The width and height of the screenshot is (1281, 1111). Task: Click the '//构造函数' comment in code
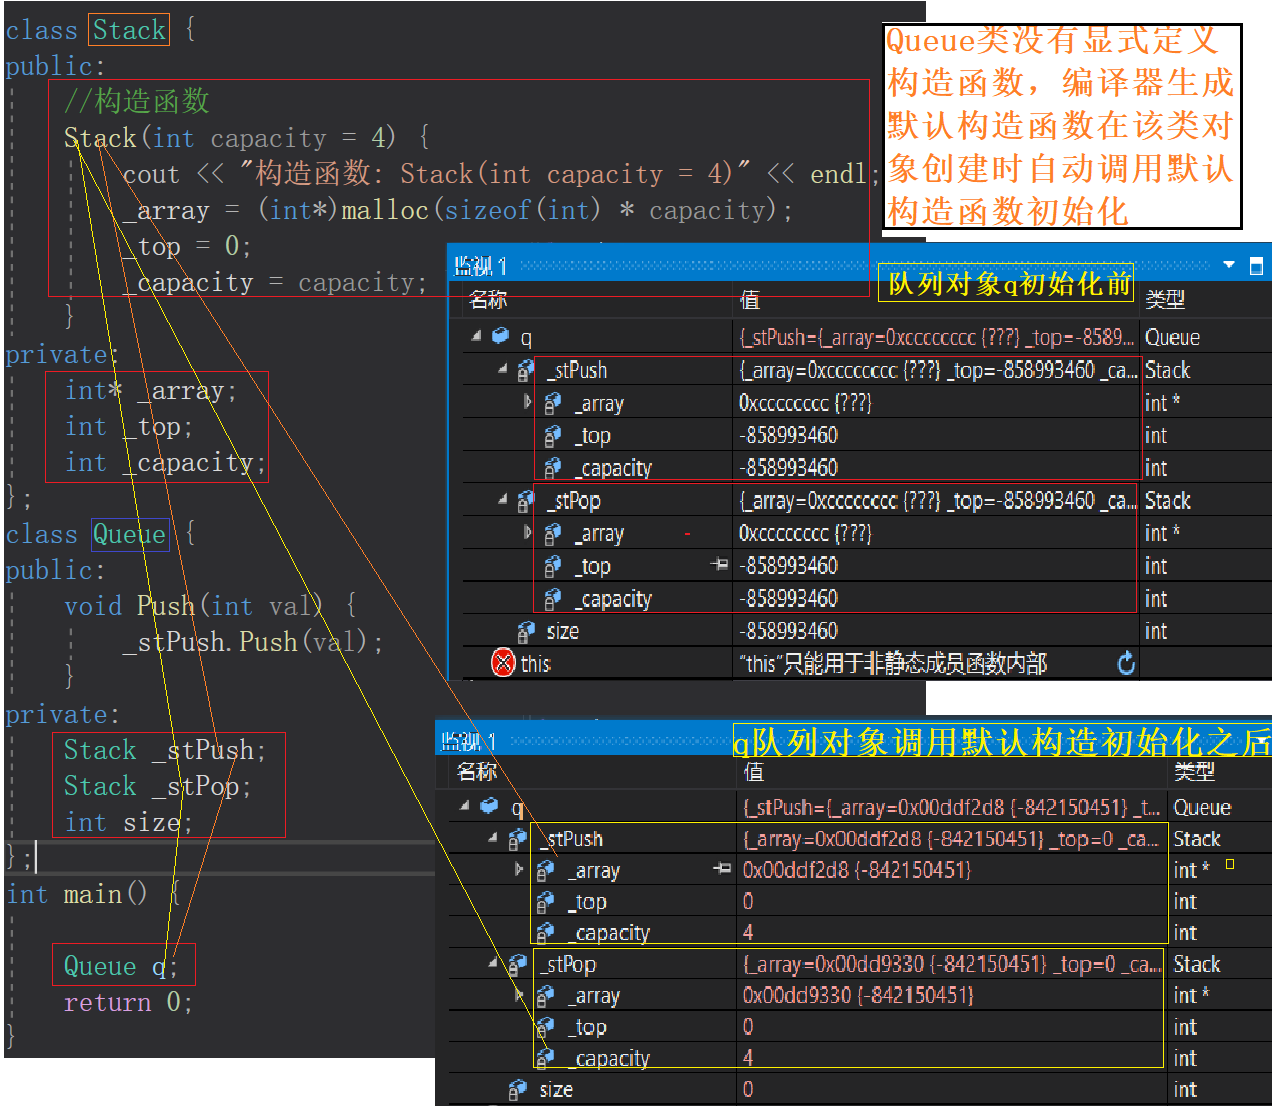click(x=136, y=101)
